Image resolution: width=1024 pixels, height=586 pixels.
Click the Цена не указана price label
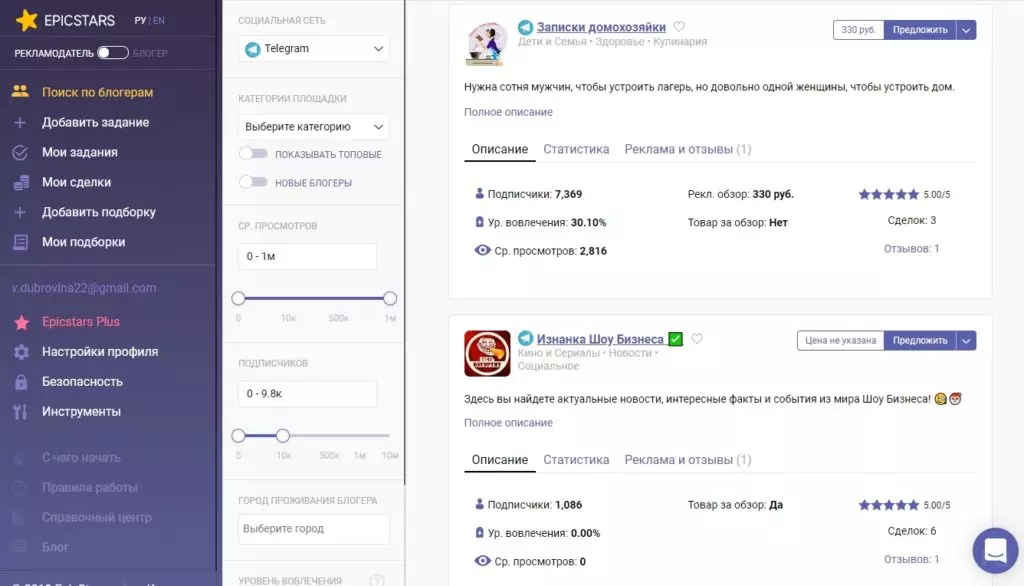pyautogui.click(x=840, y=340)
